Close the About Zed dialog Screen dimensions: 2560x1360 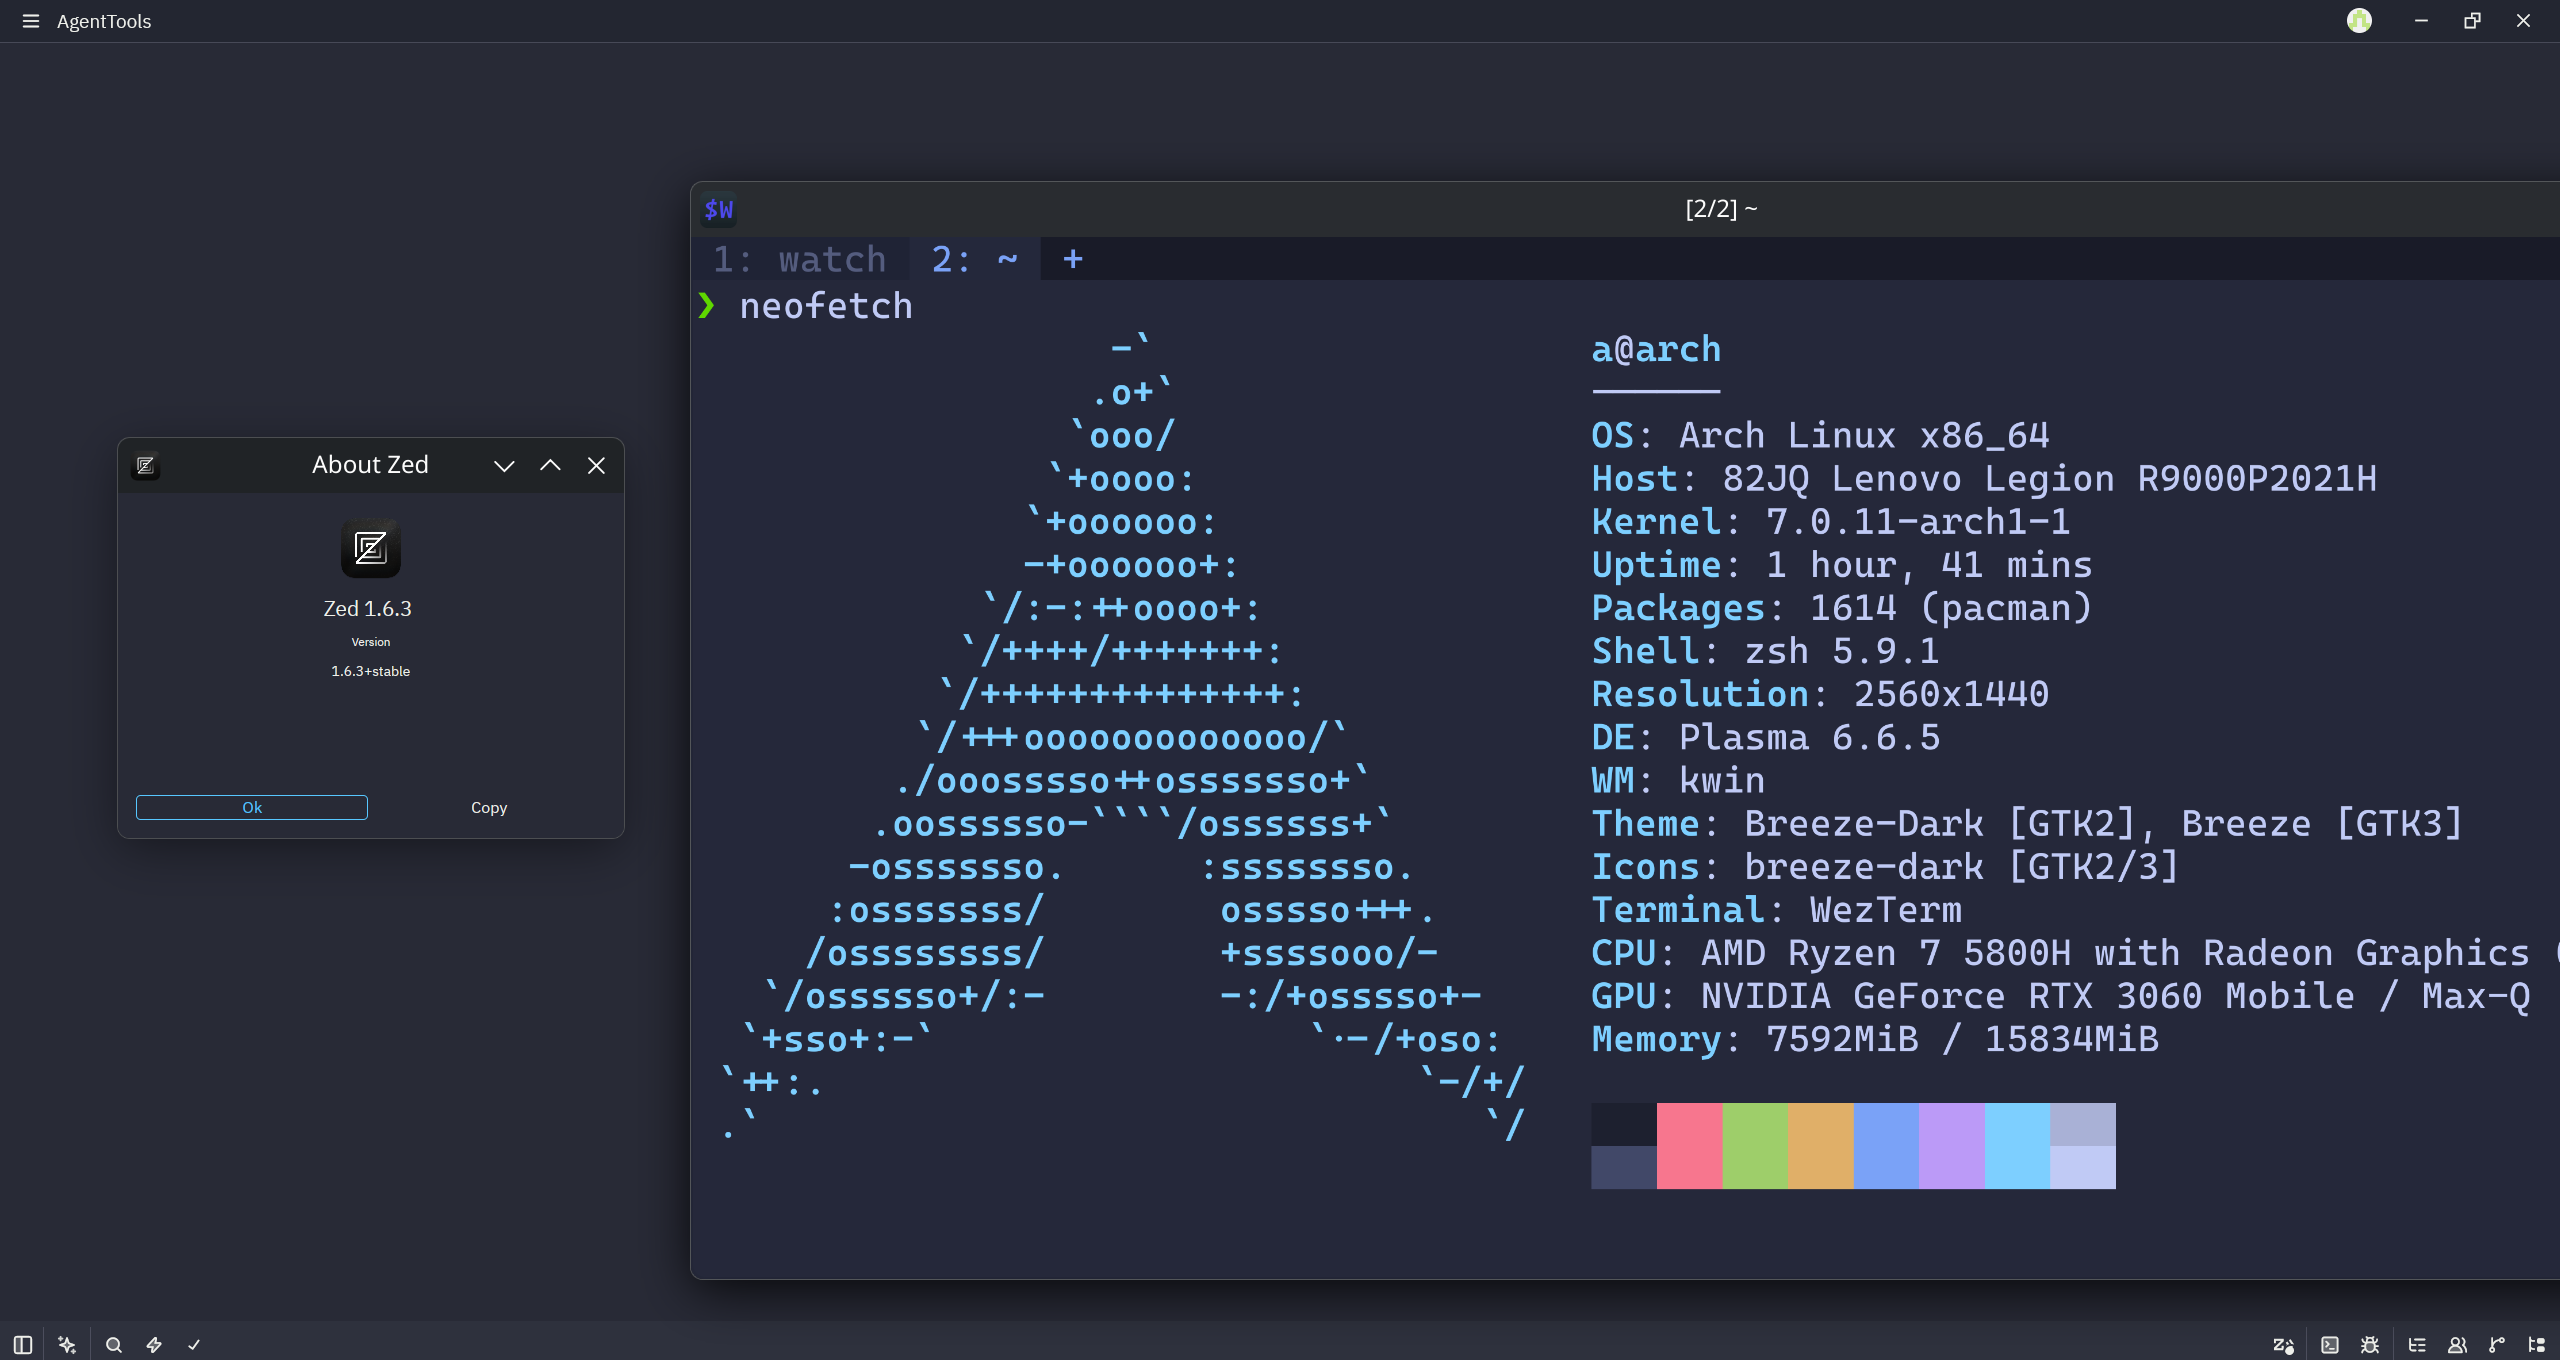coord(596,465)
